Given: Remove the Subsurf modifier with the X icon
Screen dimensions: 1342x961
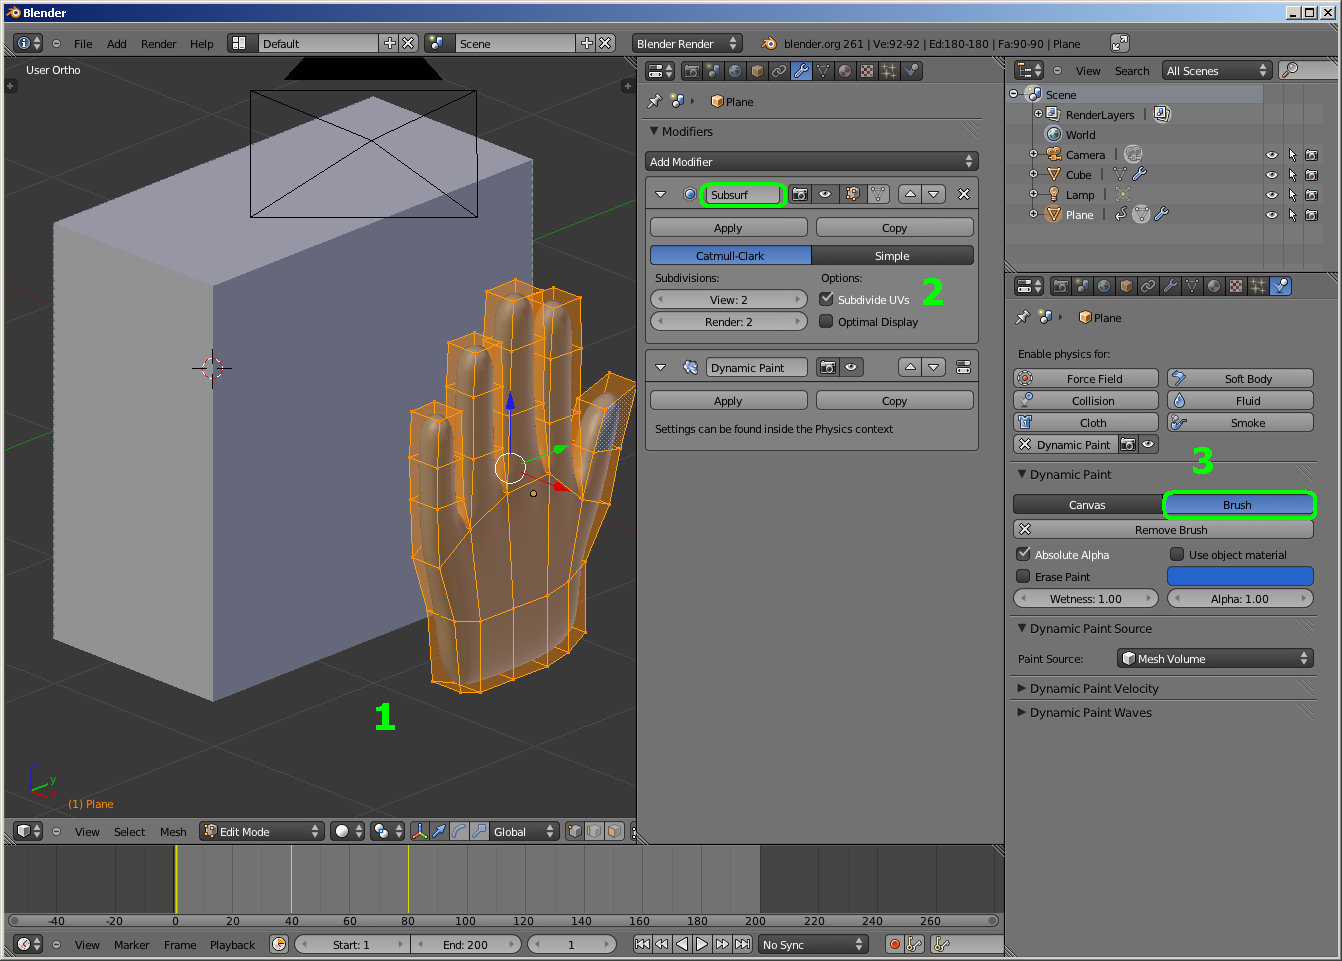Looking at the screenshot, I should 963,194.
